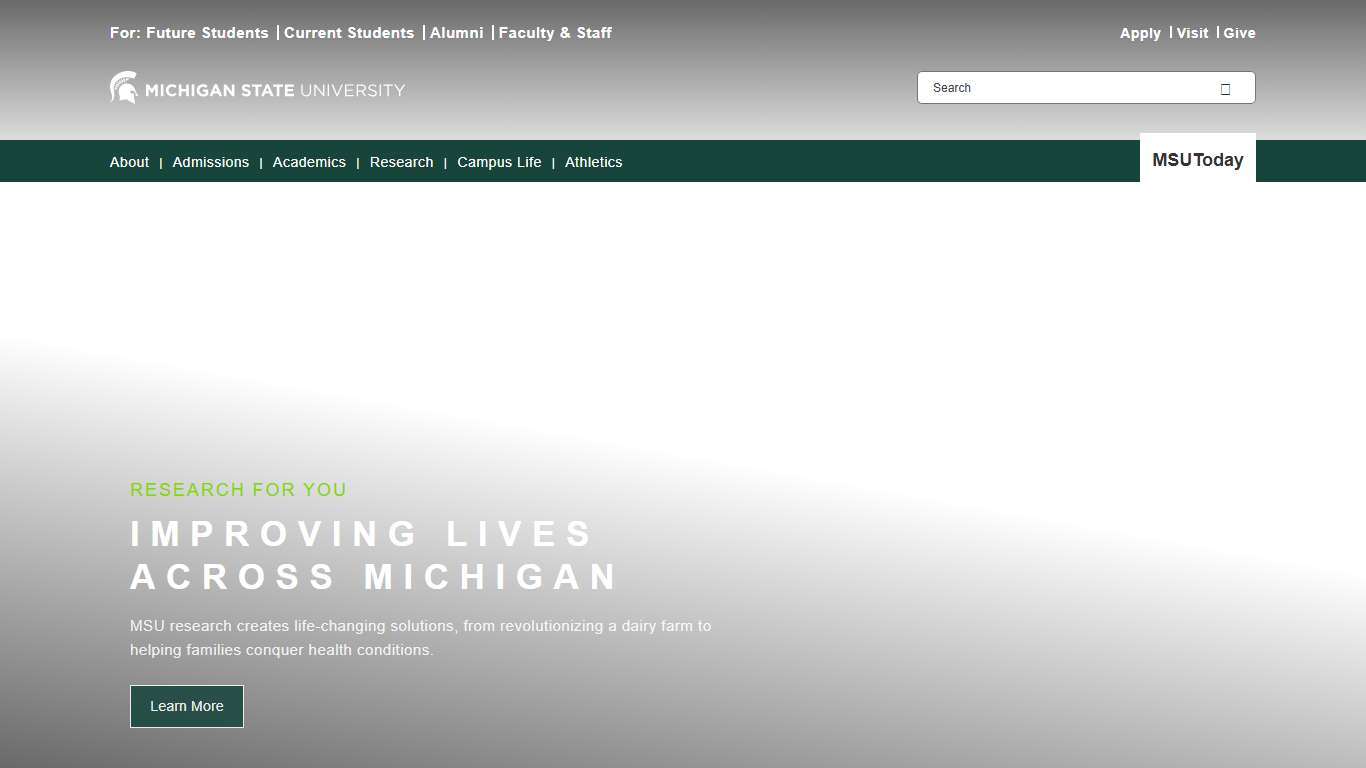1366x768 pixels.
Task: Click the Michigan State University wordmark
Action: (x=275, y=90)
